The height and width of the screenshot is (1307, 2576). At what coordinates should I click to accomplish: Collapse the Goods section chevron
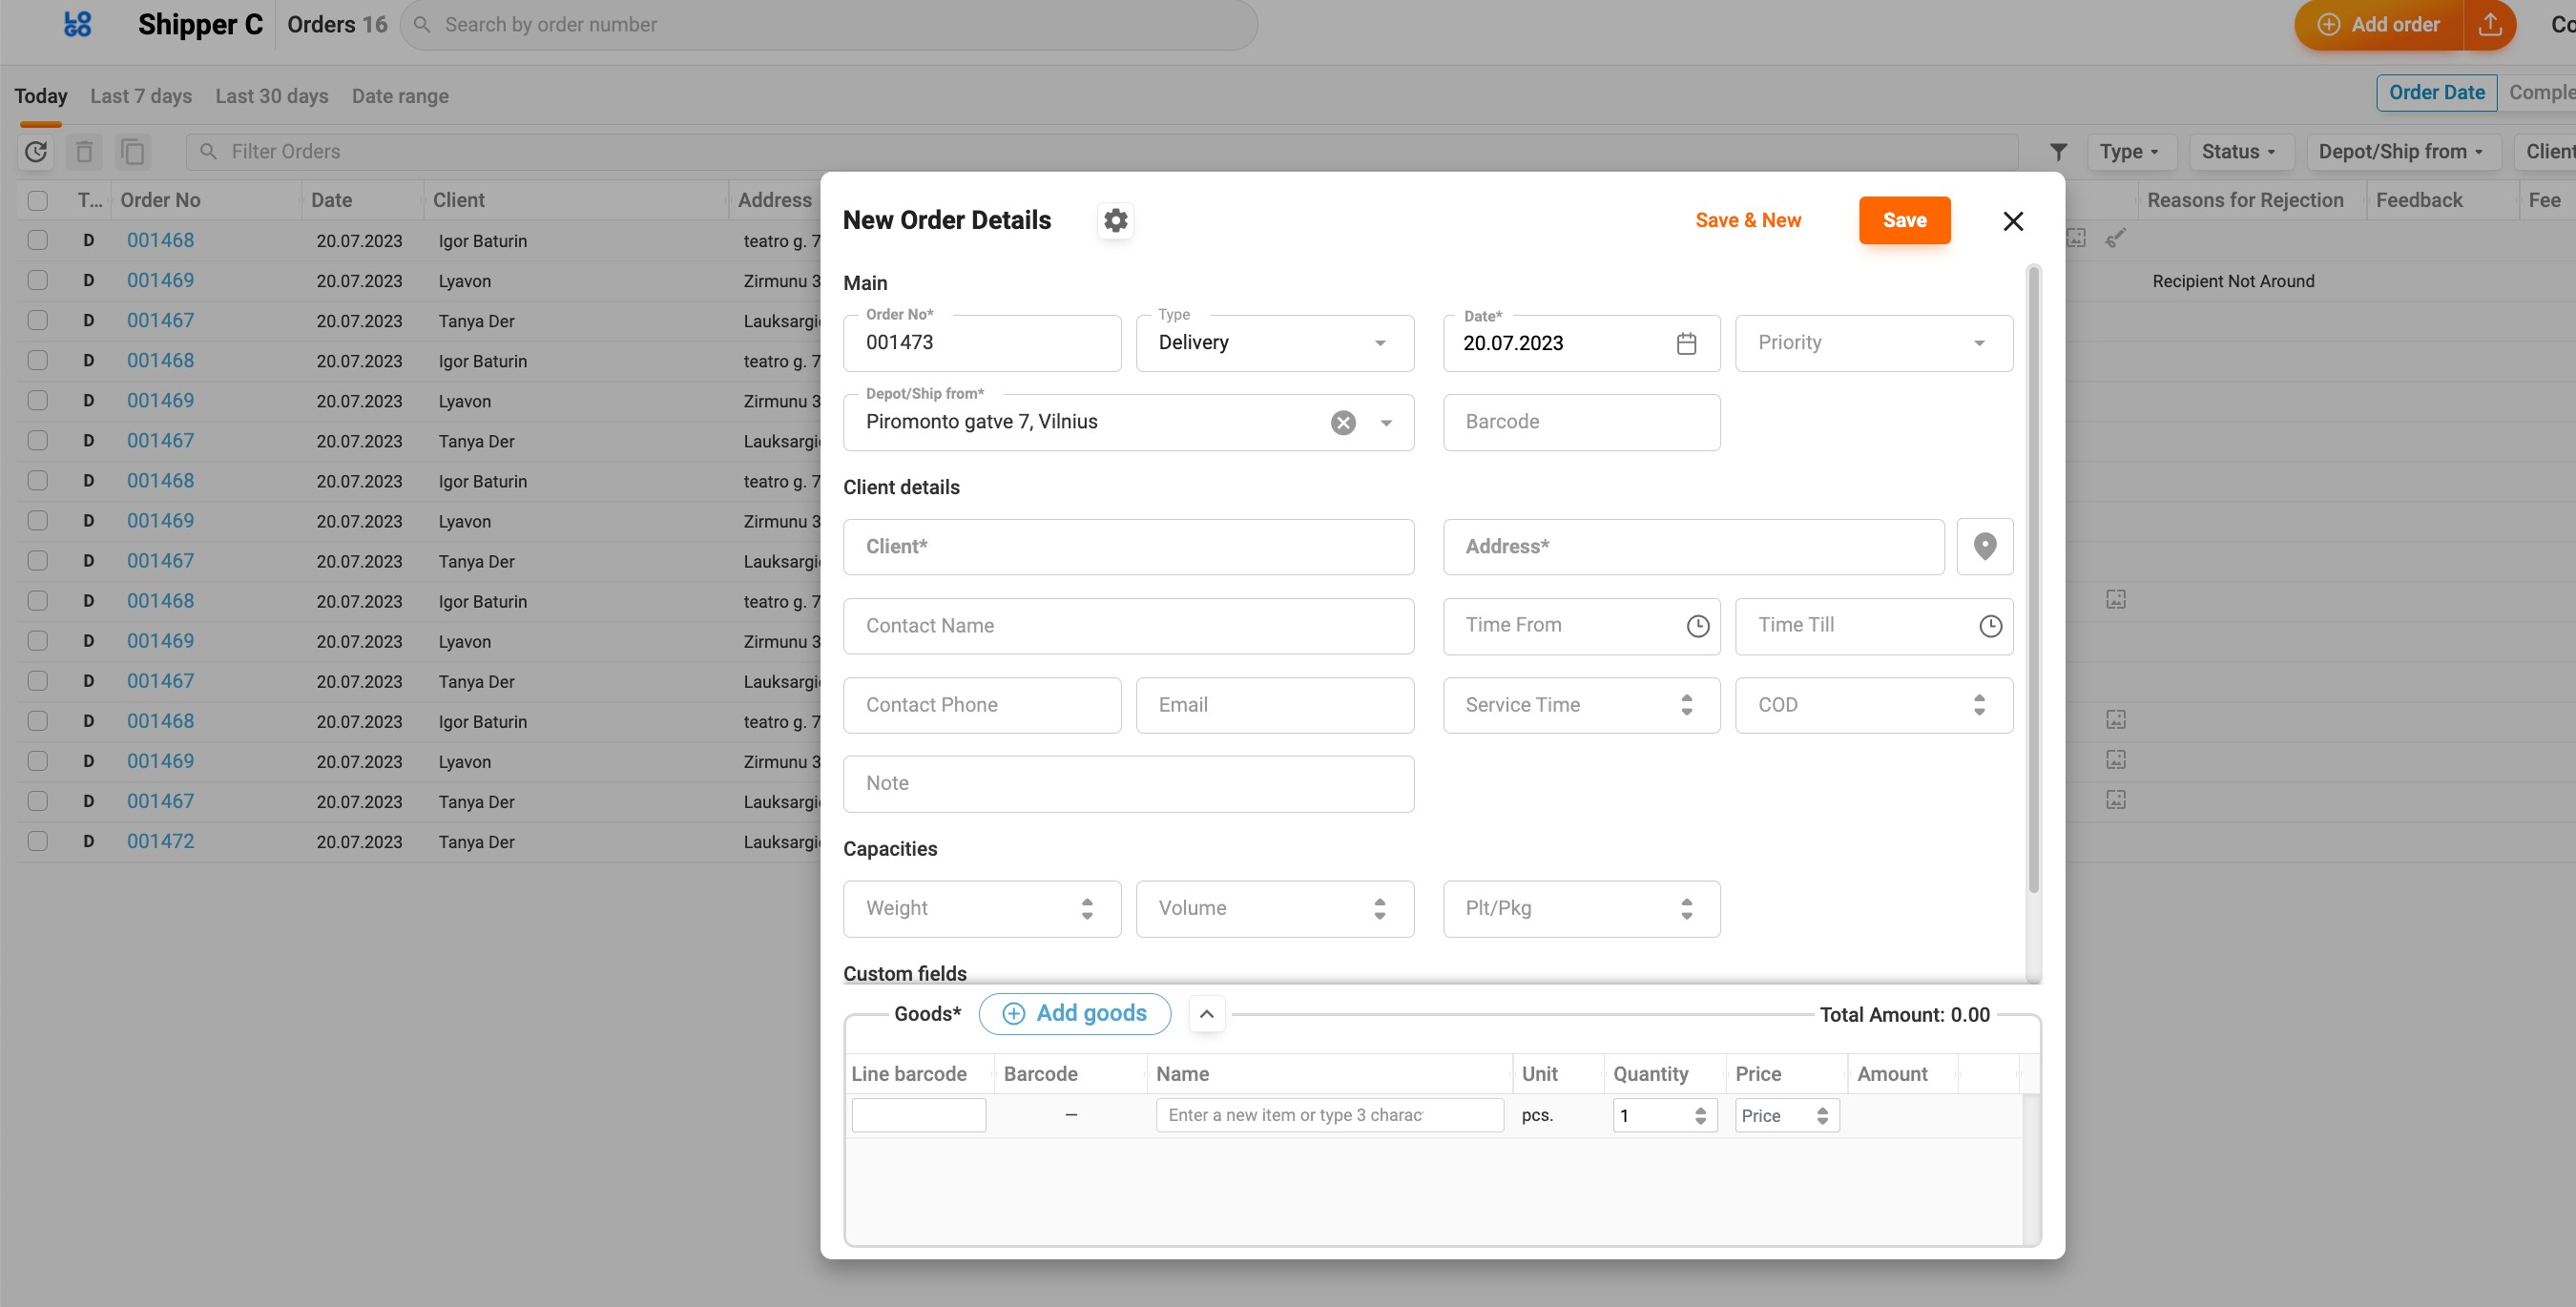tap(1206, 1014)
